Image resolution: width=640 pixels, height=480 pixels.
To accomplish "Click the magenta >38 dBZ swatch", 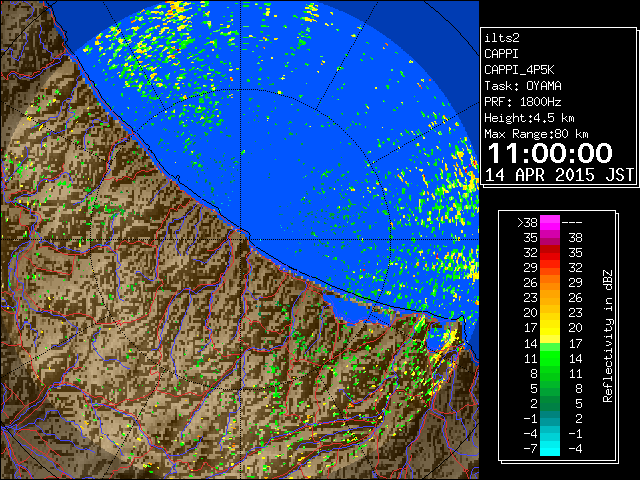I will pos(550,222).
